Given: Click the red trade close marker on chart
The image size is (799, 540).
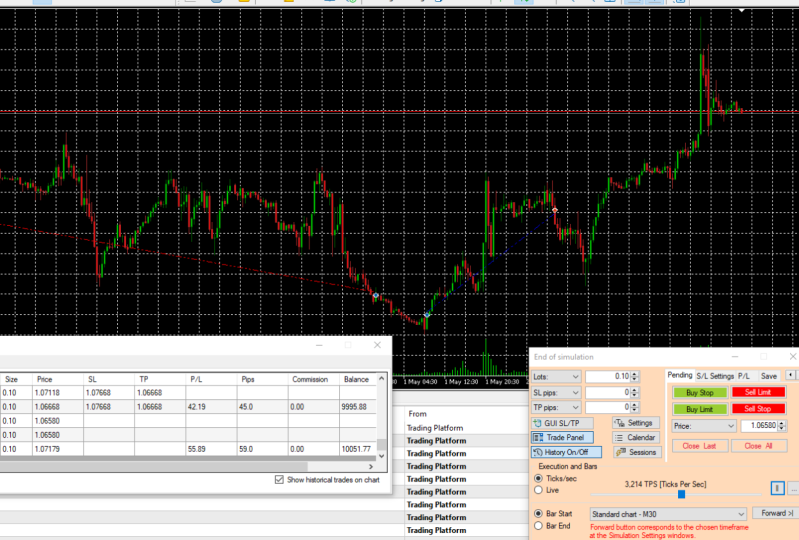Looking at the screenshot, I should coord(555,210).
